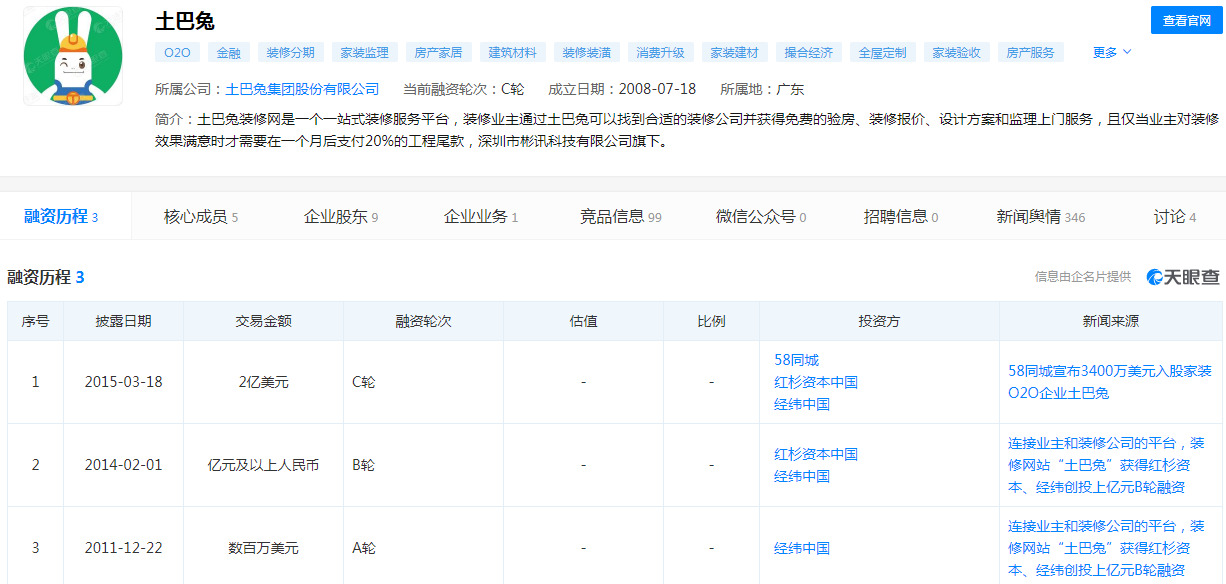
Task: Switch to the 企业业务 tab
Action: (x=481, y=216)
